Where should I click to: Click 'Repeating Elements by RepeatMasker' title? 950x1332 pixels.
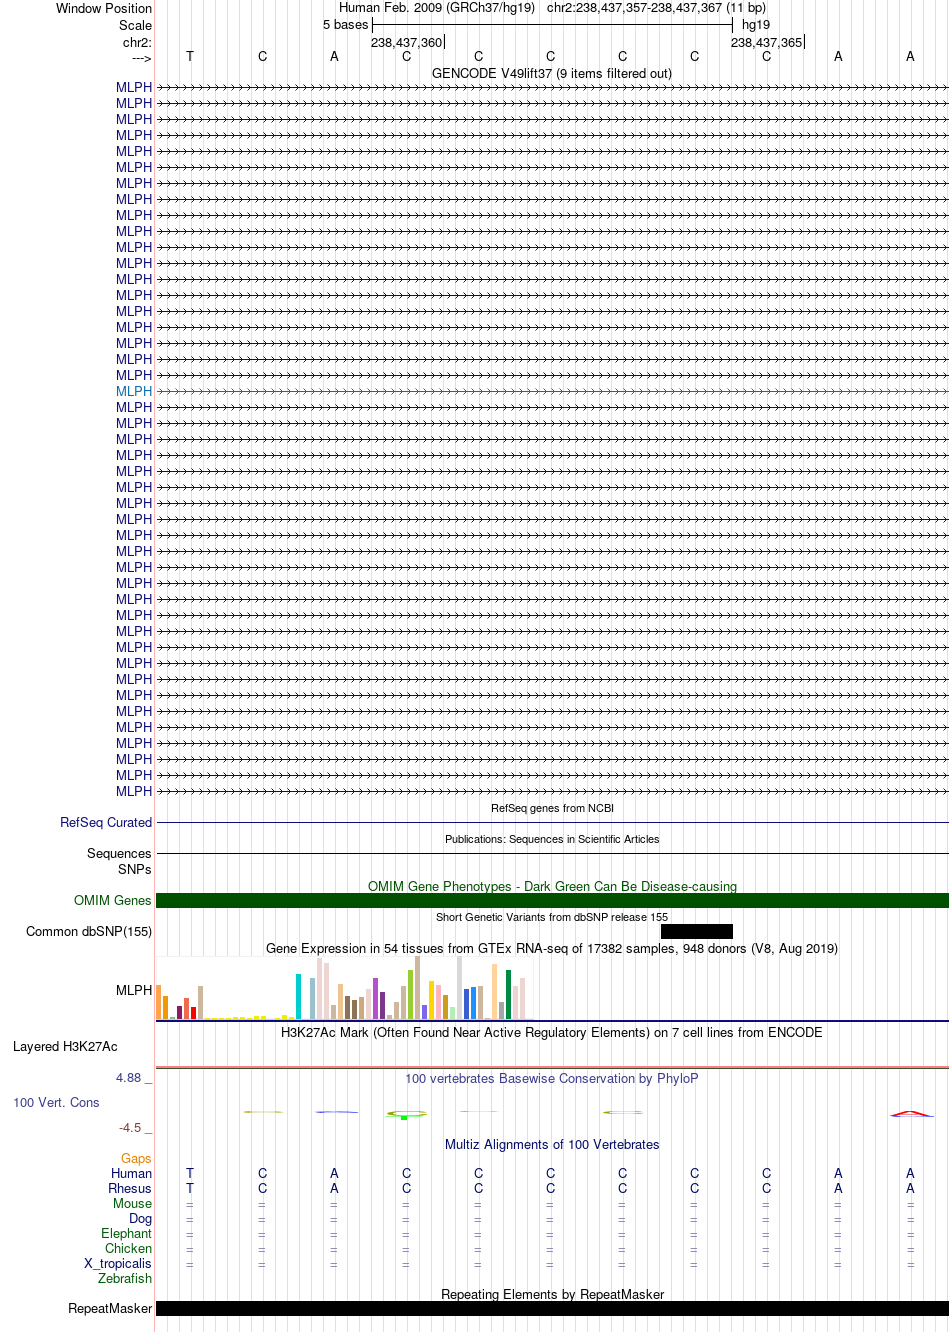coord(552,1295)
